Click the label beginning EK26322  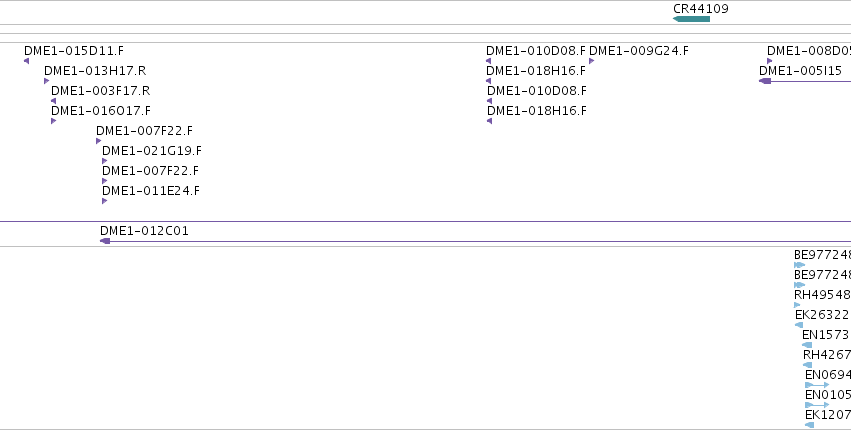tap(822, 315)
